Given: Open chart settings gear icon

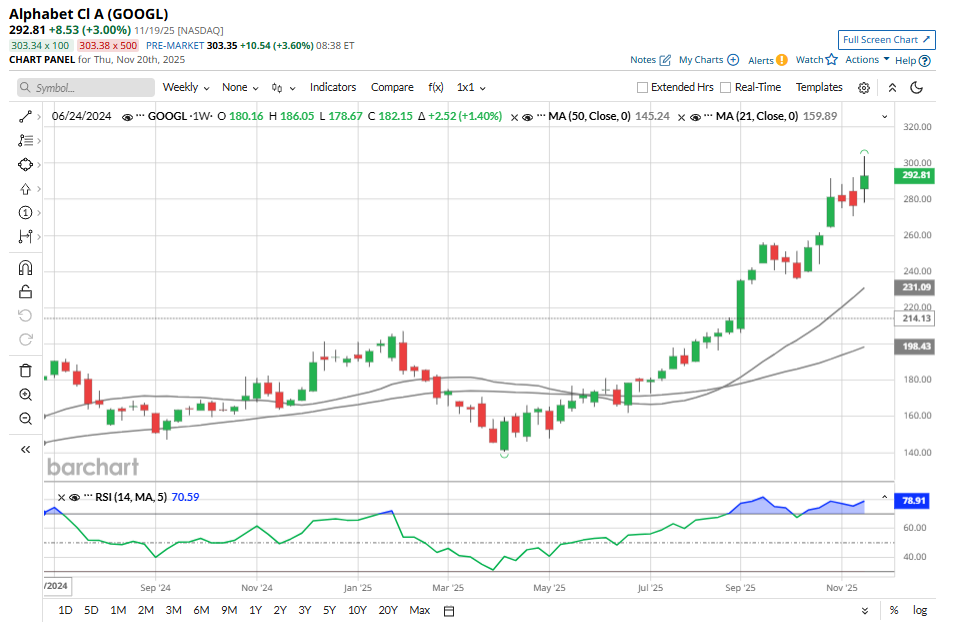Looking at the screenshot, I should (864, 88).
